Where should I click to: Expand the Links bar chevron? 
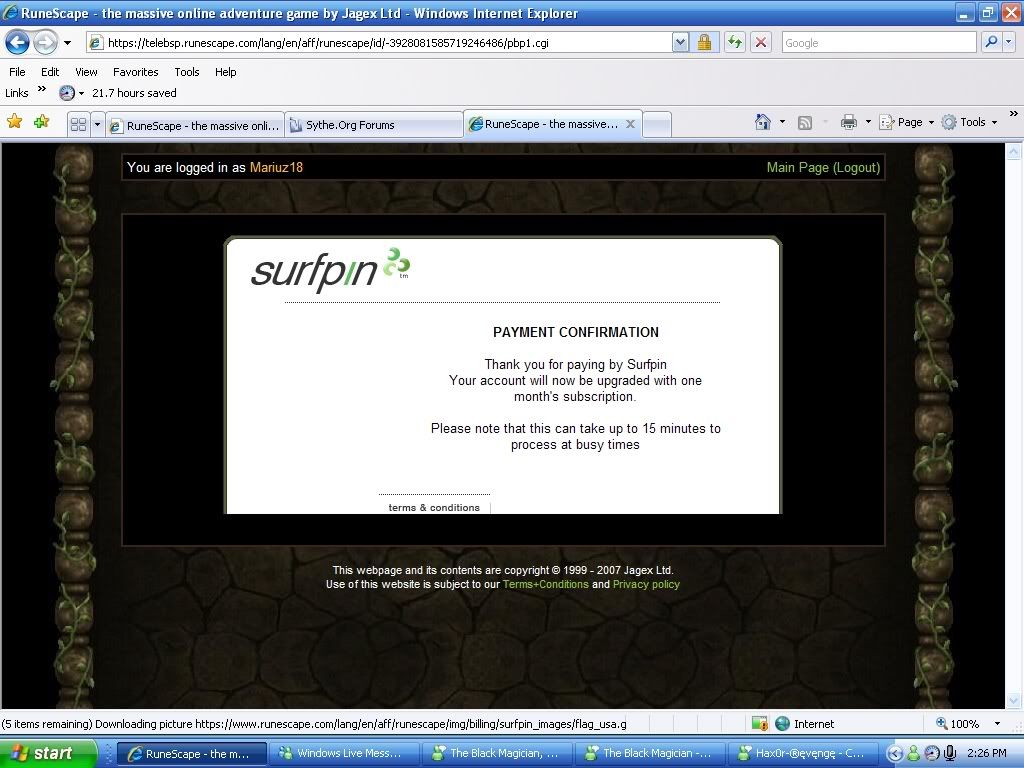click(42, 89)
